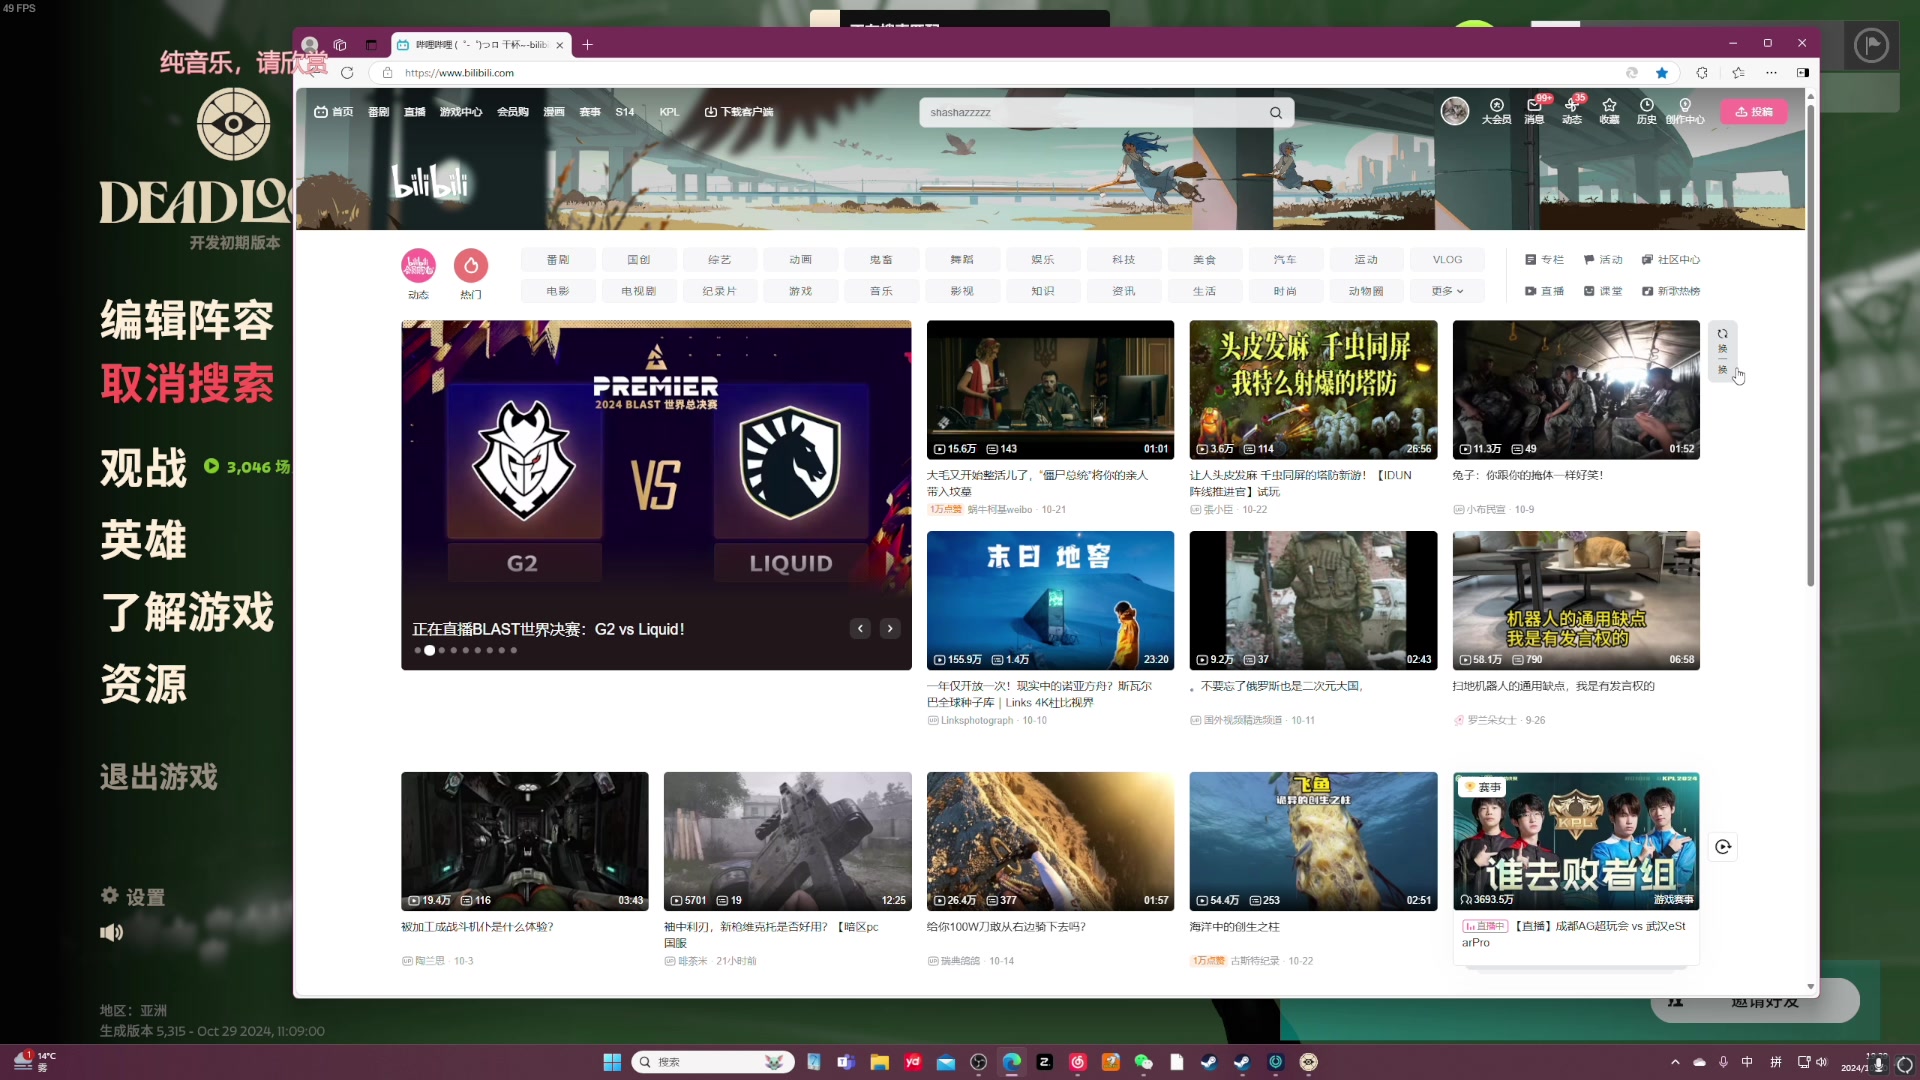Open the 会员购 nav item
This screenshot has width=1920, height=1080.
(x=513, y=112)
